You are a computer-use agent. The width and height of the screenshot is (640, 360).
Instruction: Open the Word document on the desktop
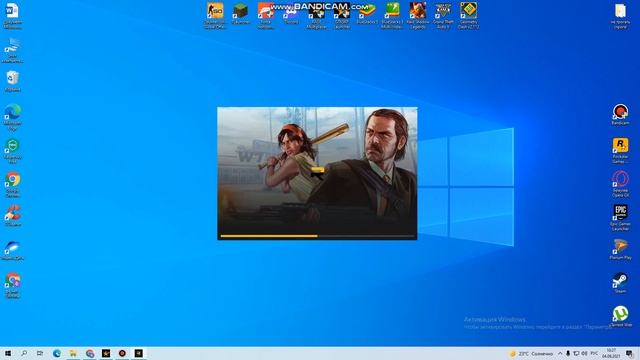click(12, 16)
